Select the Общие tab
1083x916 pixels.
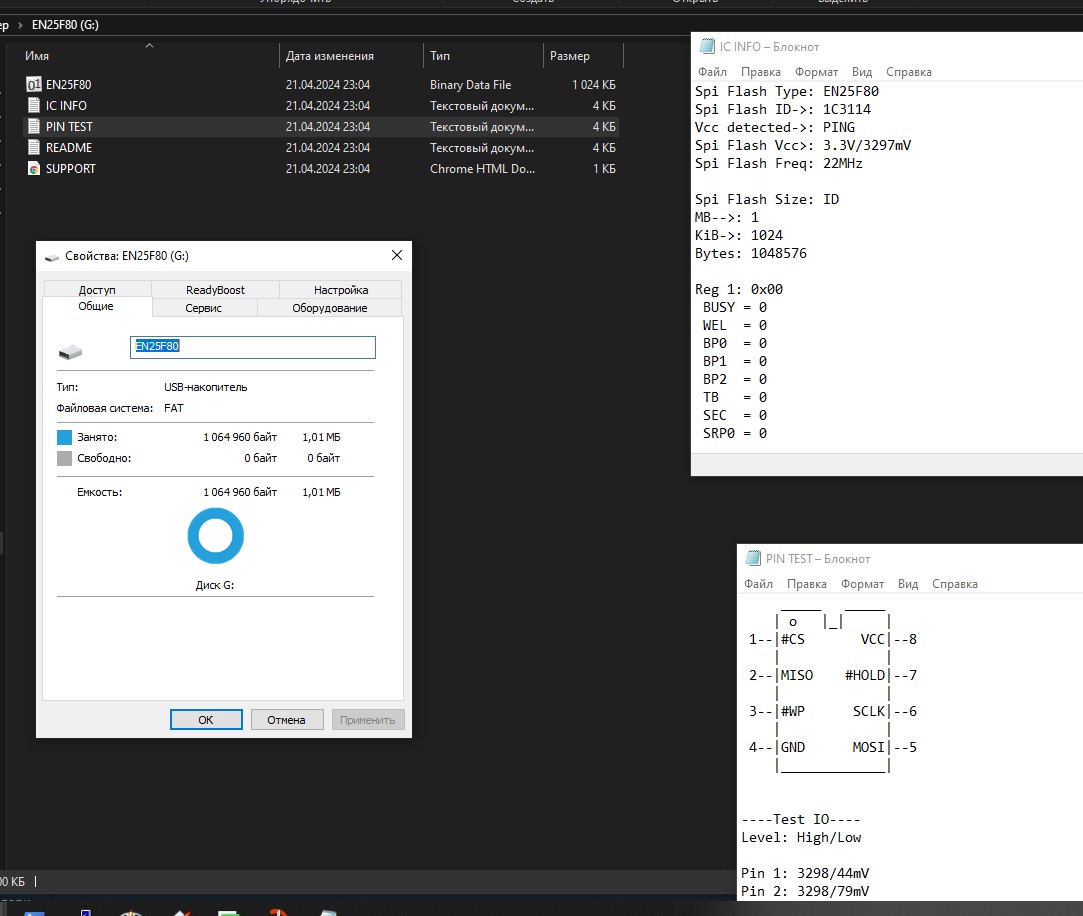(96, 306)
